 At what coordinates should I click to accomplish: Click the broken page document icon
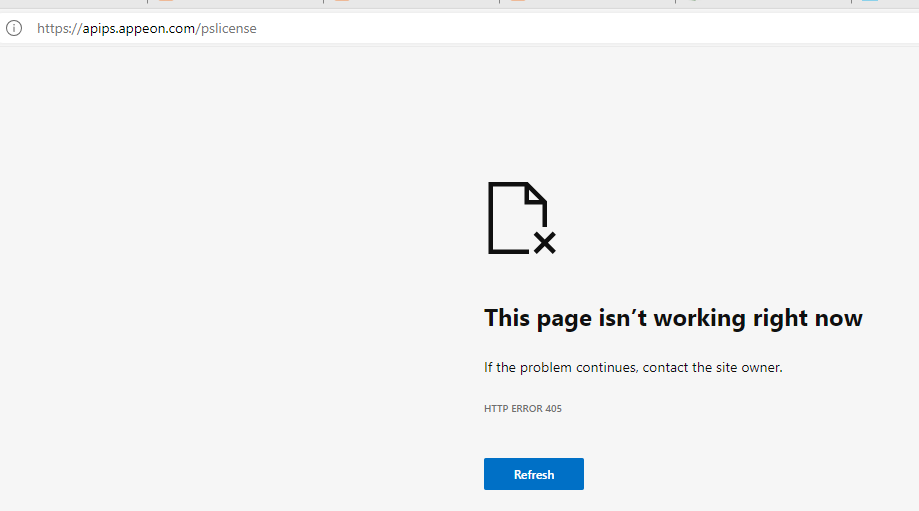517,217
